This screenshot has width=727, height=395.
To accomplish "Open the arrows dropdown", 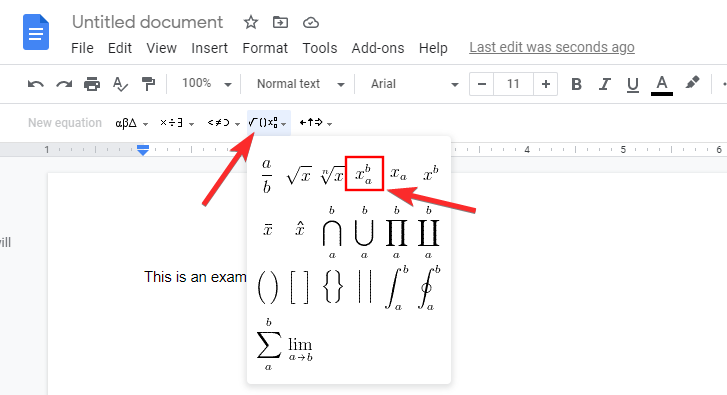I will [315, 123].
